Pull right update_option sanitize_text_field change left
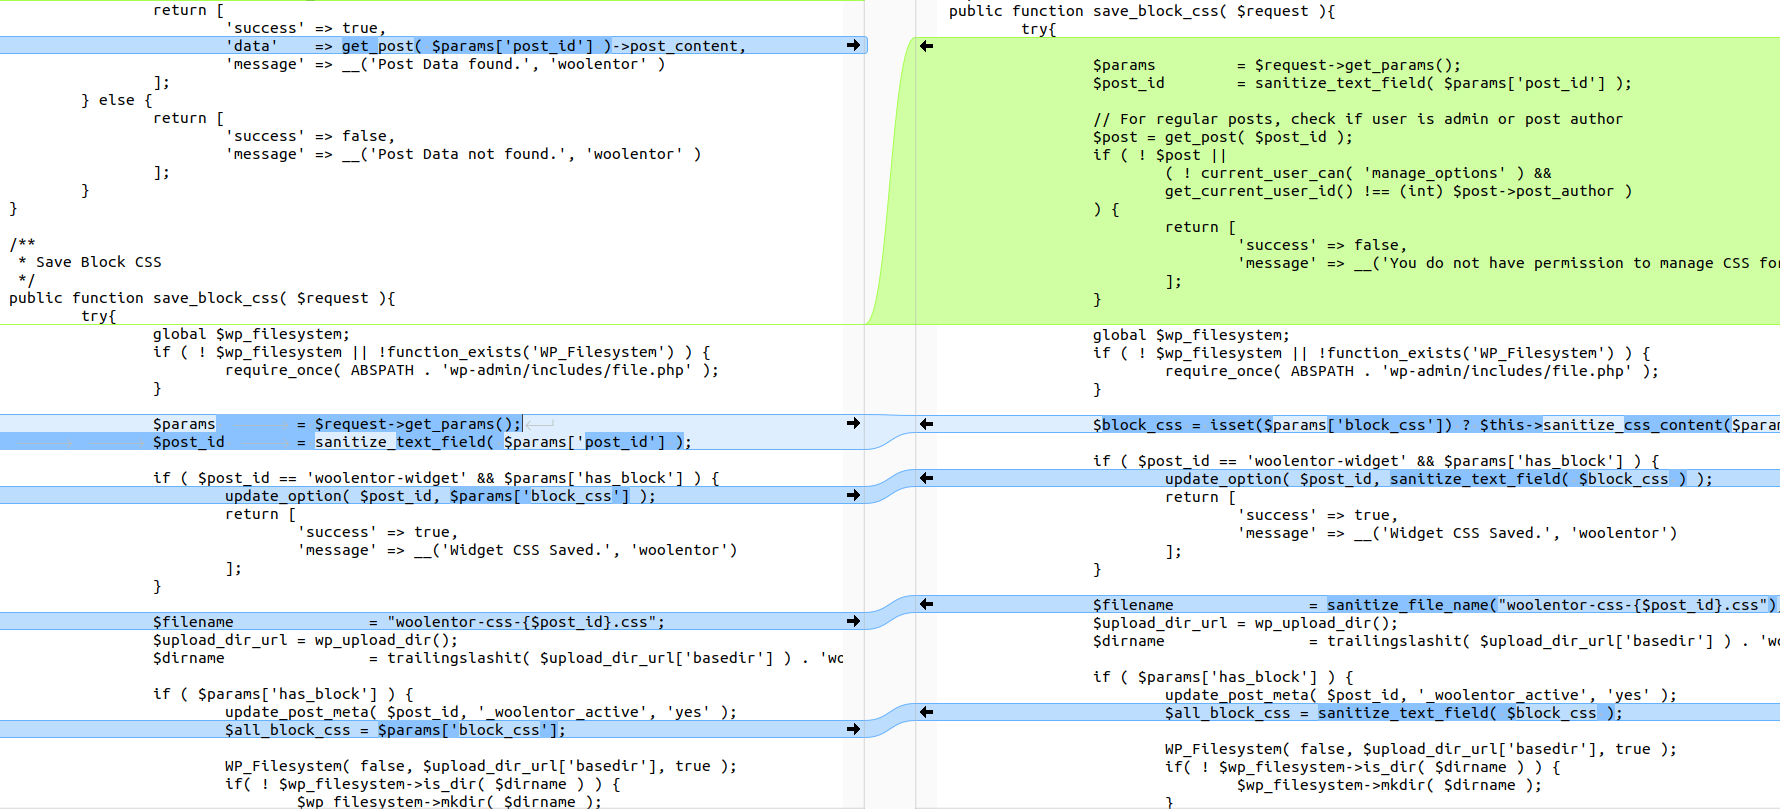1780x809 pixels. (x=926, y=478)
